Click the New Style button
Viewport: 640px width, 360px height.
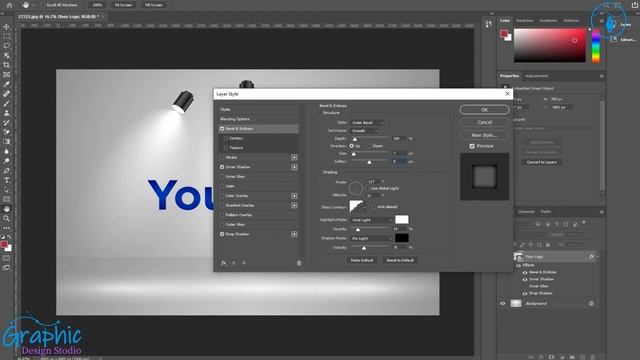[484, 135]
